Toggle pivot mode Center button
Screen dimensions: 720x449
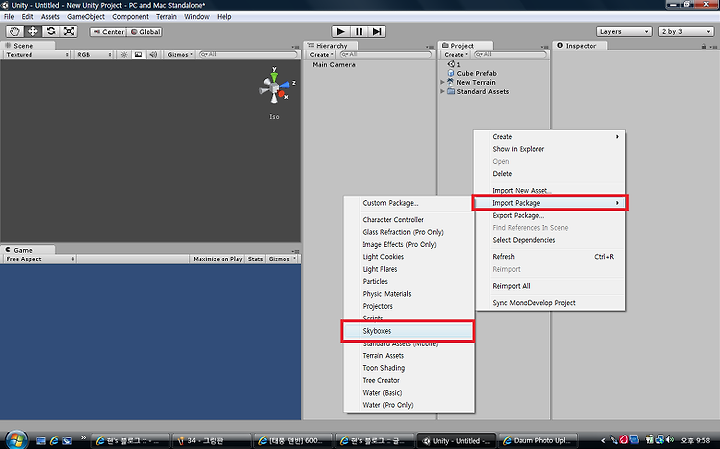(x=108, y=32)
